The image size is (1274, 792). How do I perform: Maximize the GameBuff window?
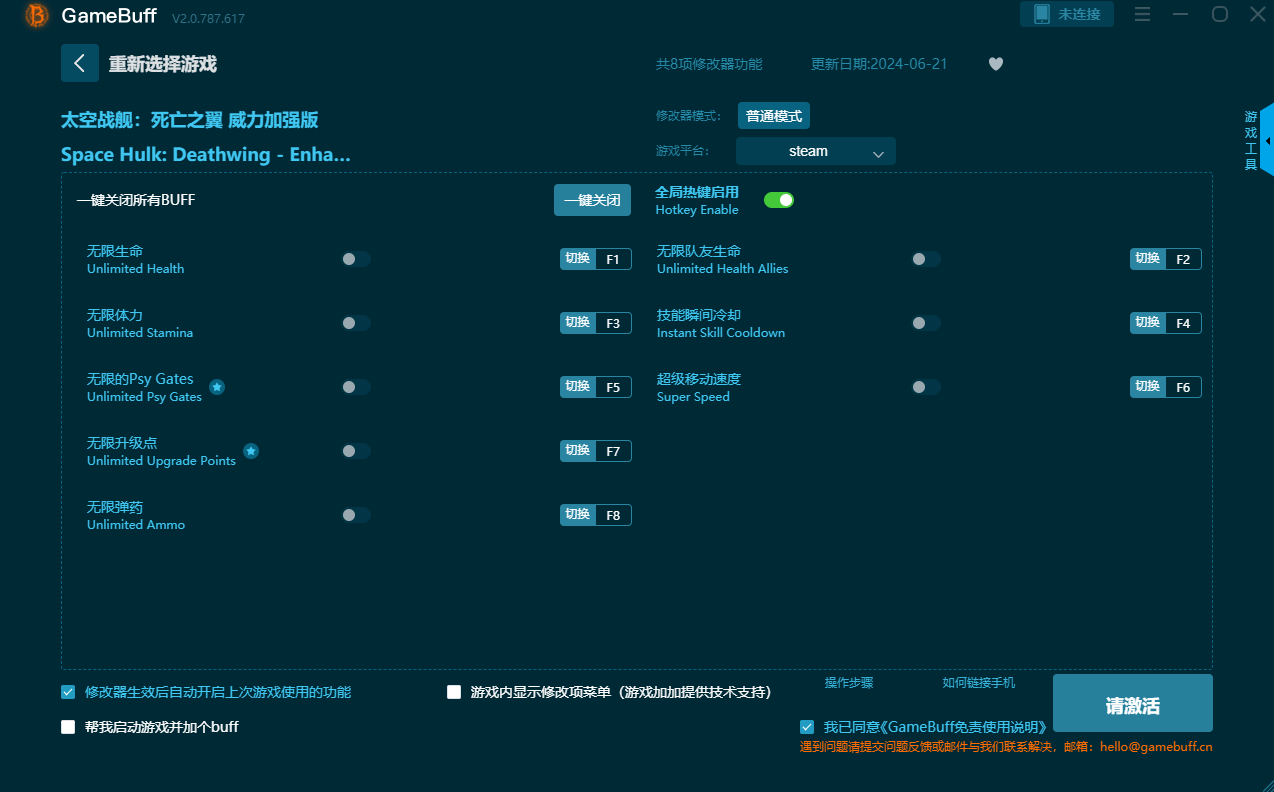pyautogui.click(x=1220, y=14)
